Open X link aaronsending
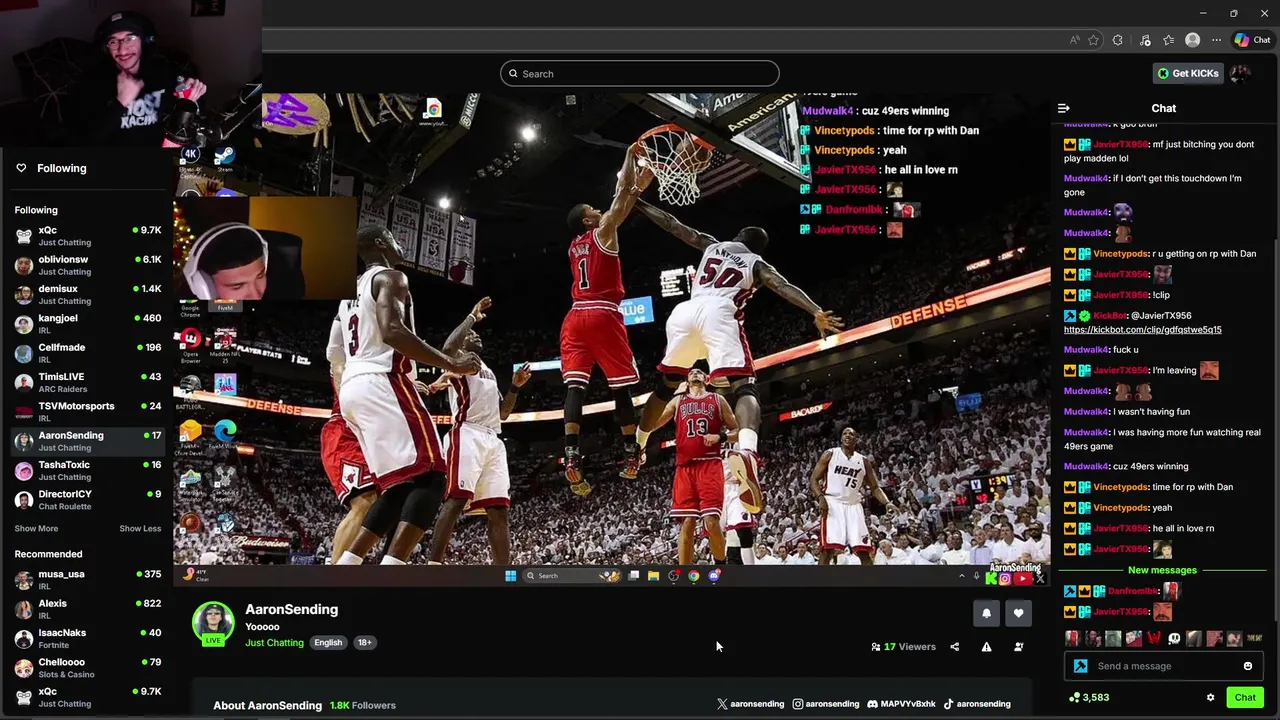This screenshot has width=1280, height=720. coord(750,704)
